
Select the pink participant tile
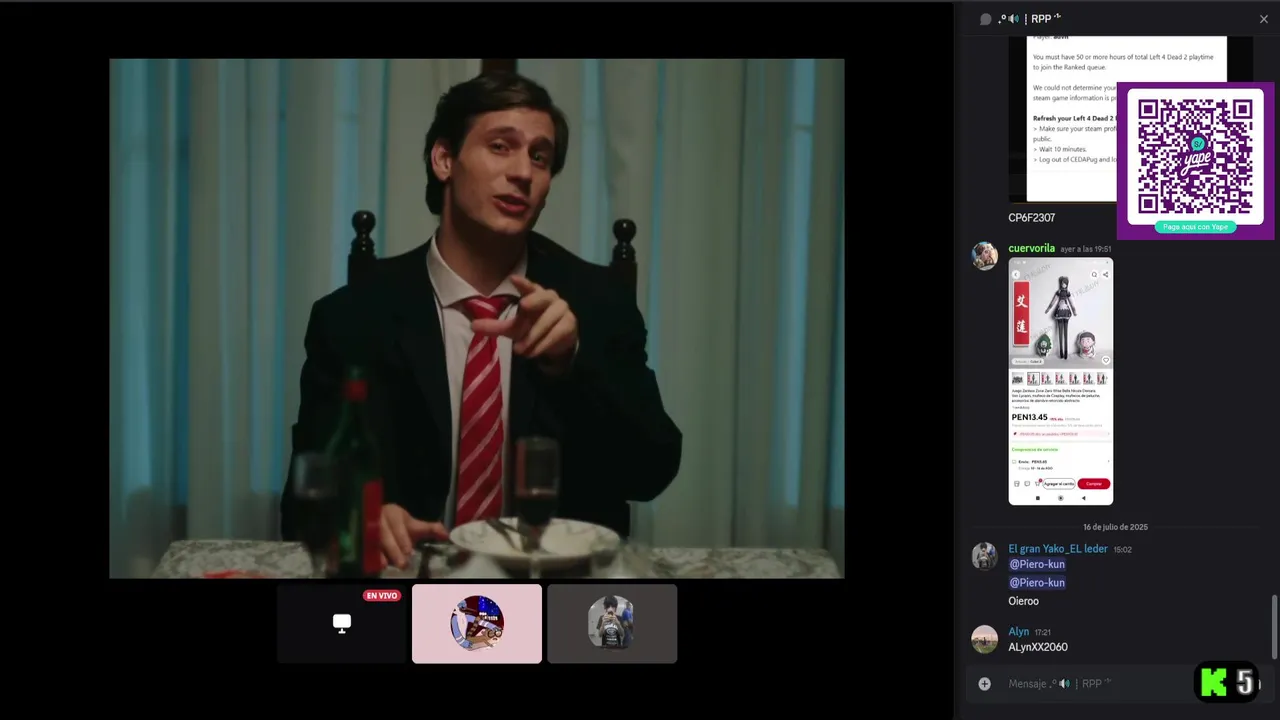(x=477, y=624)
